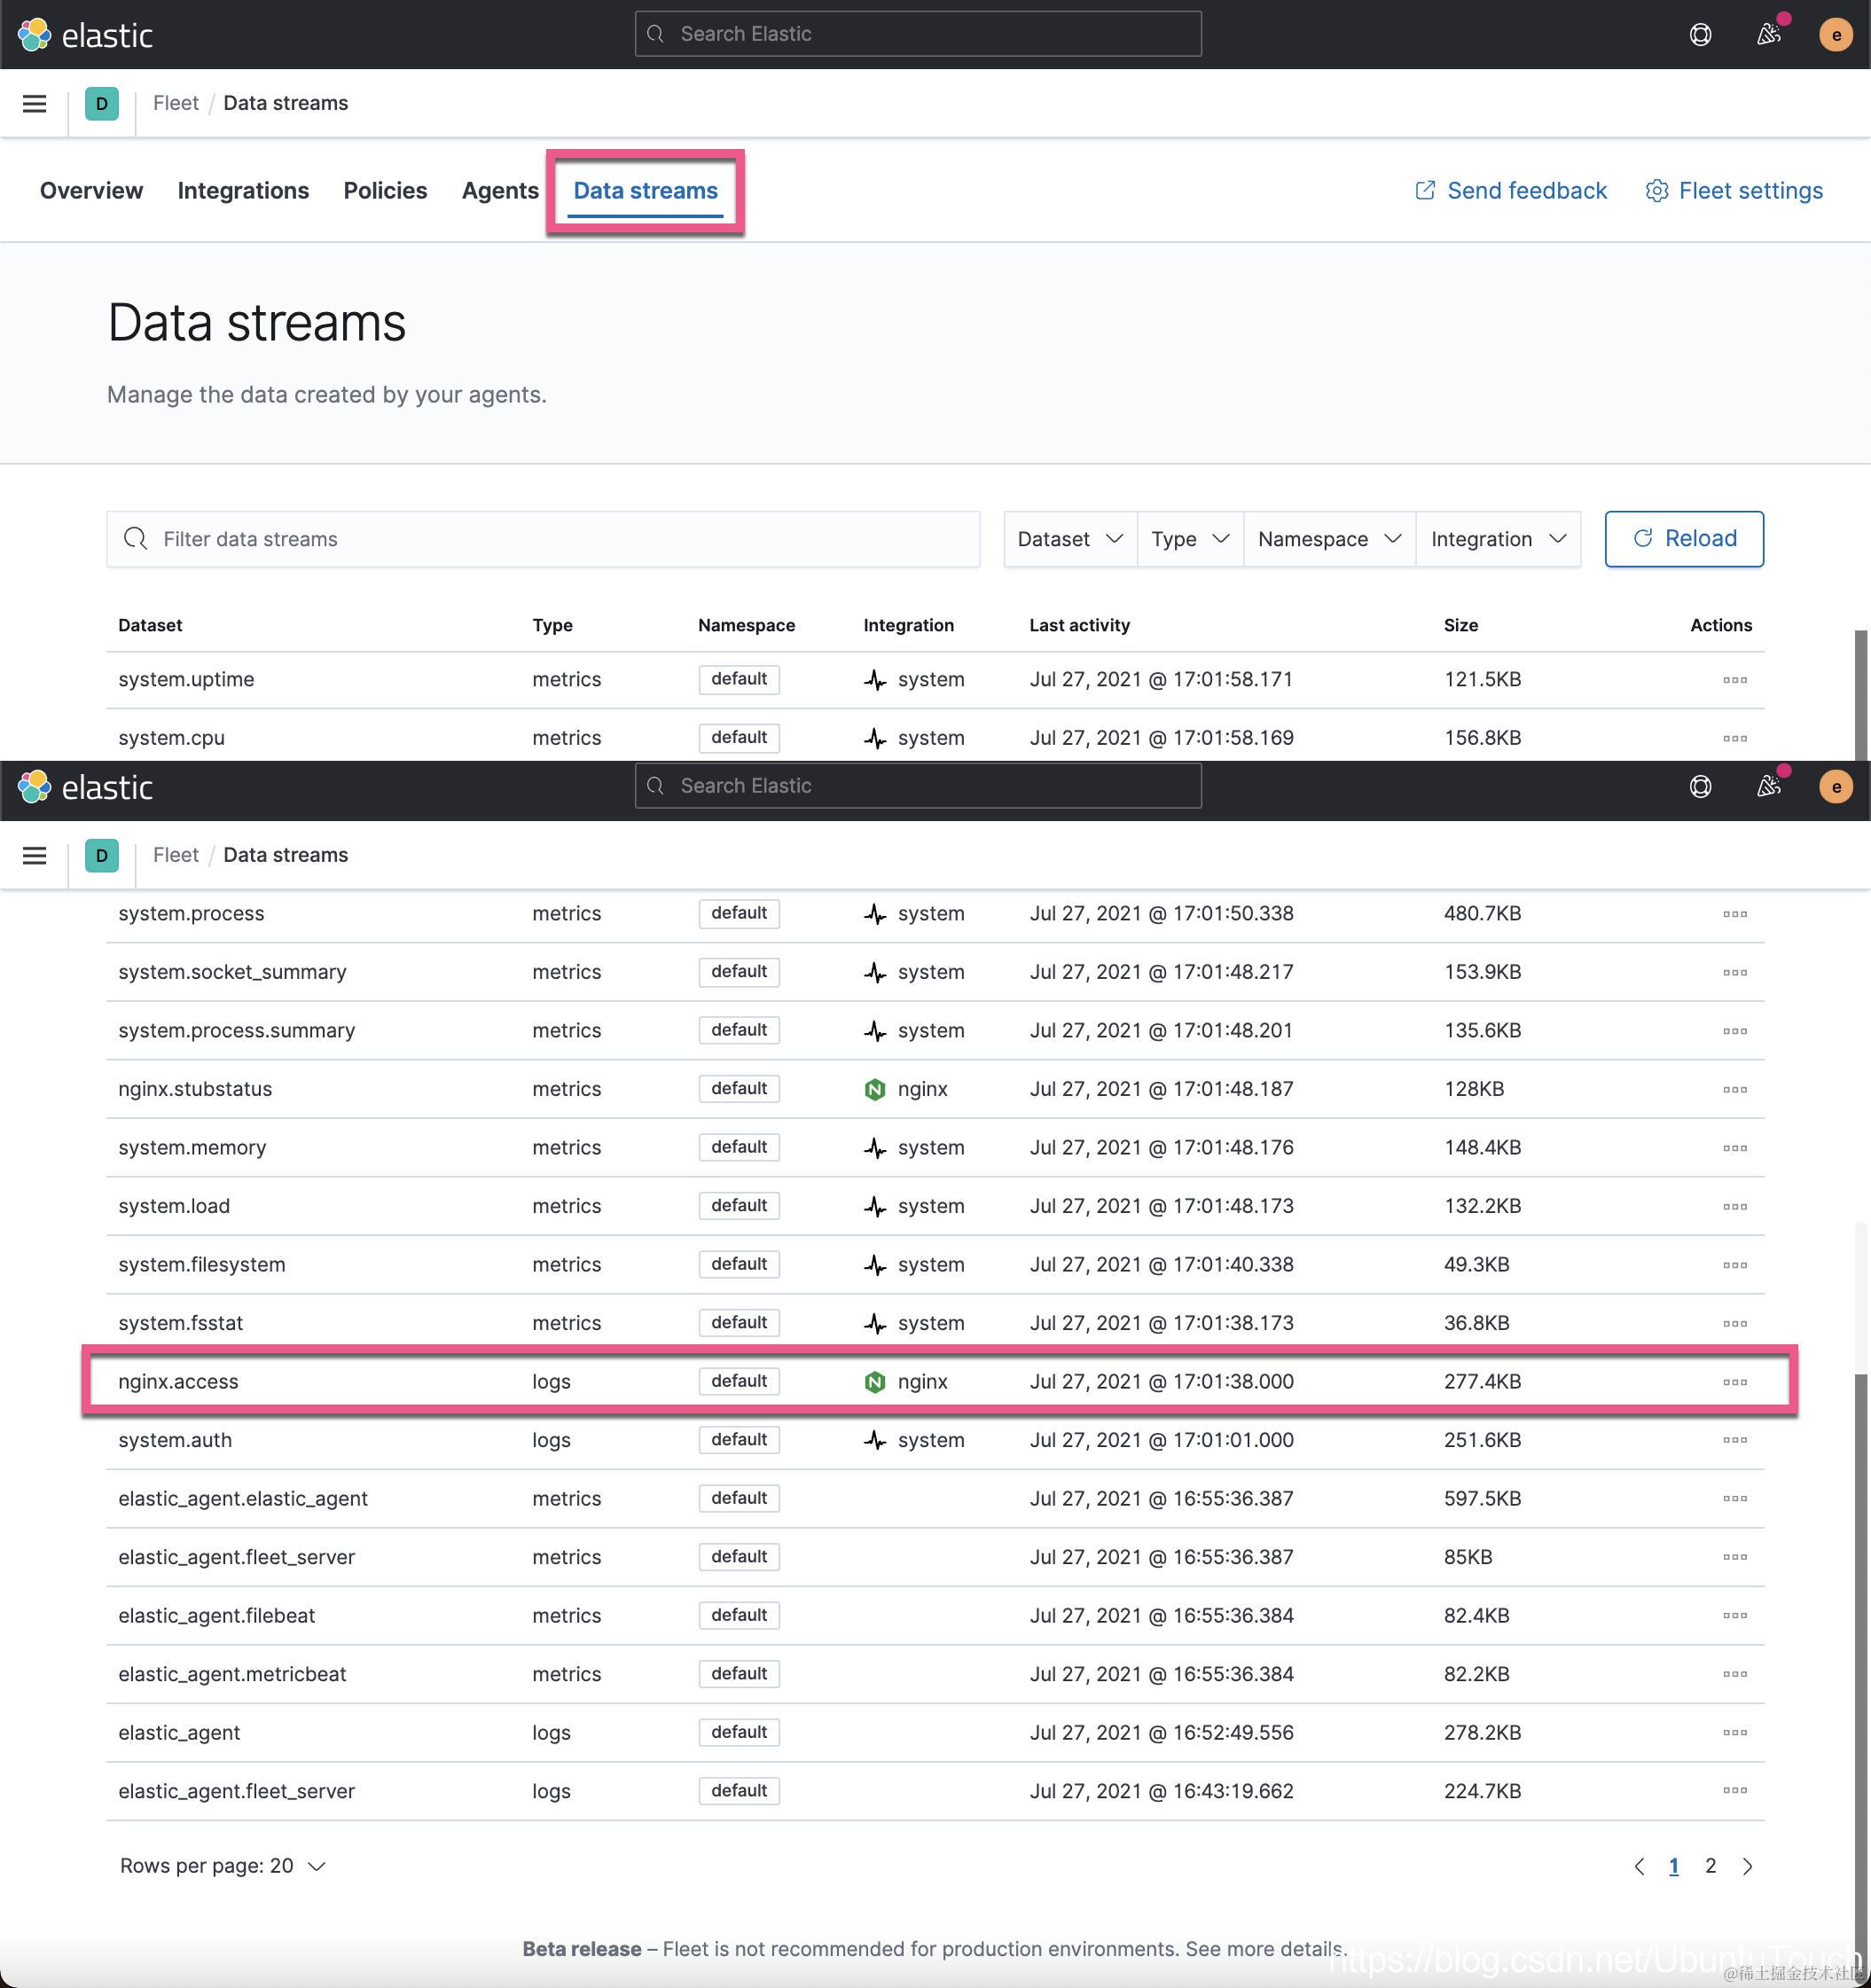Expand the Type filter dropdown

click(x=1190, y=539)
